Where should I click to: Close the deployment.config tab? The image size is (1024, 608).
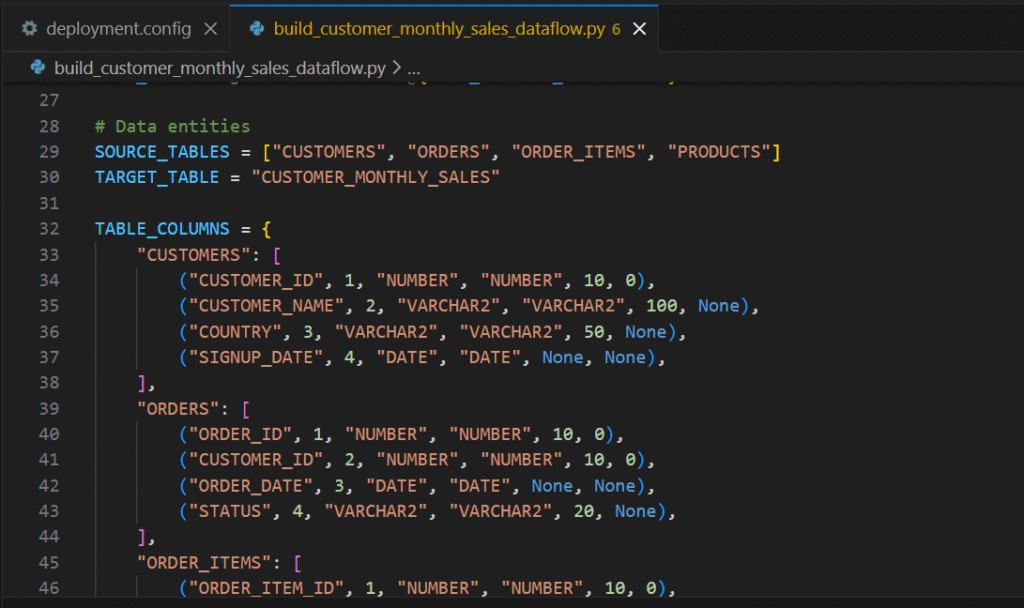tap(210, 29)
